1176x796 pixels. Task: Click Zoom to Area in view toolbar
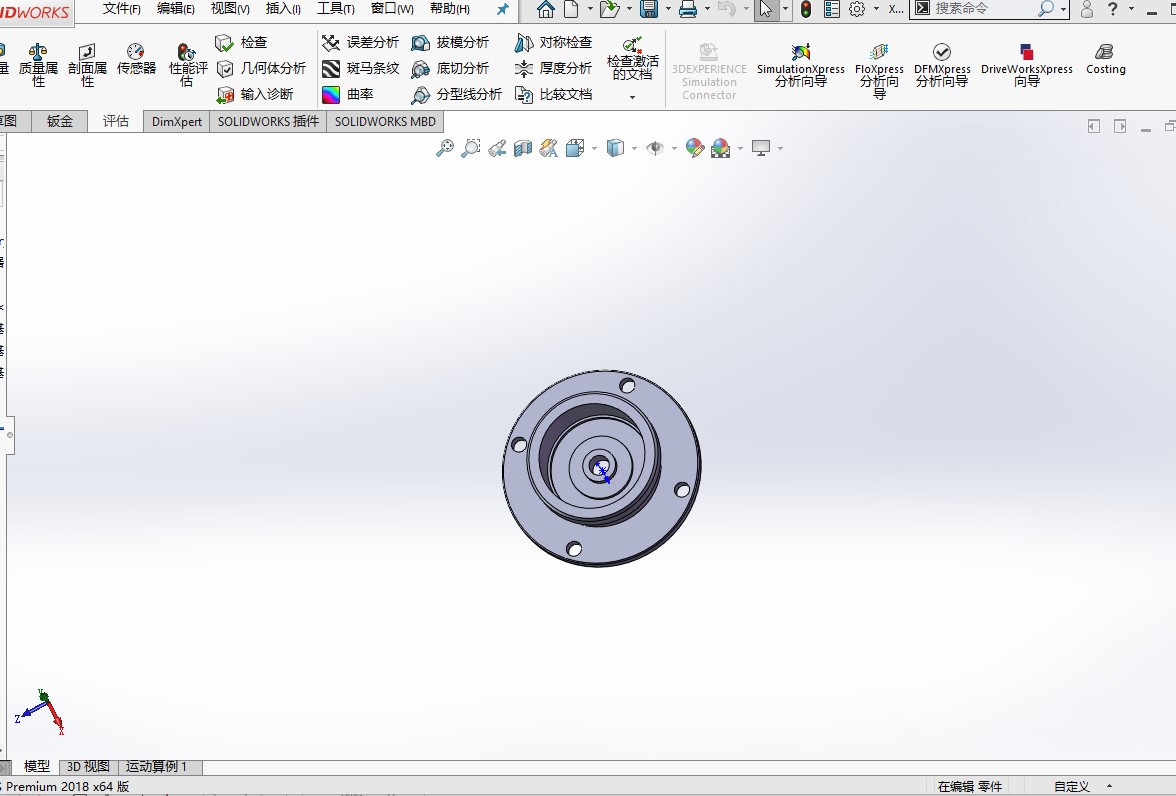[470, 148]
